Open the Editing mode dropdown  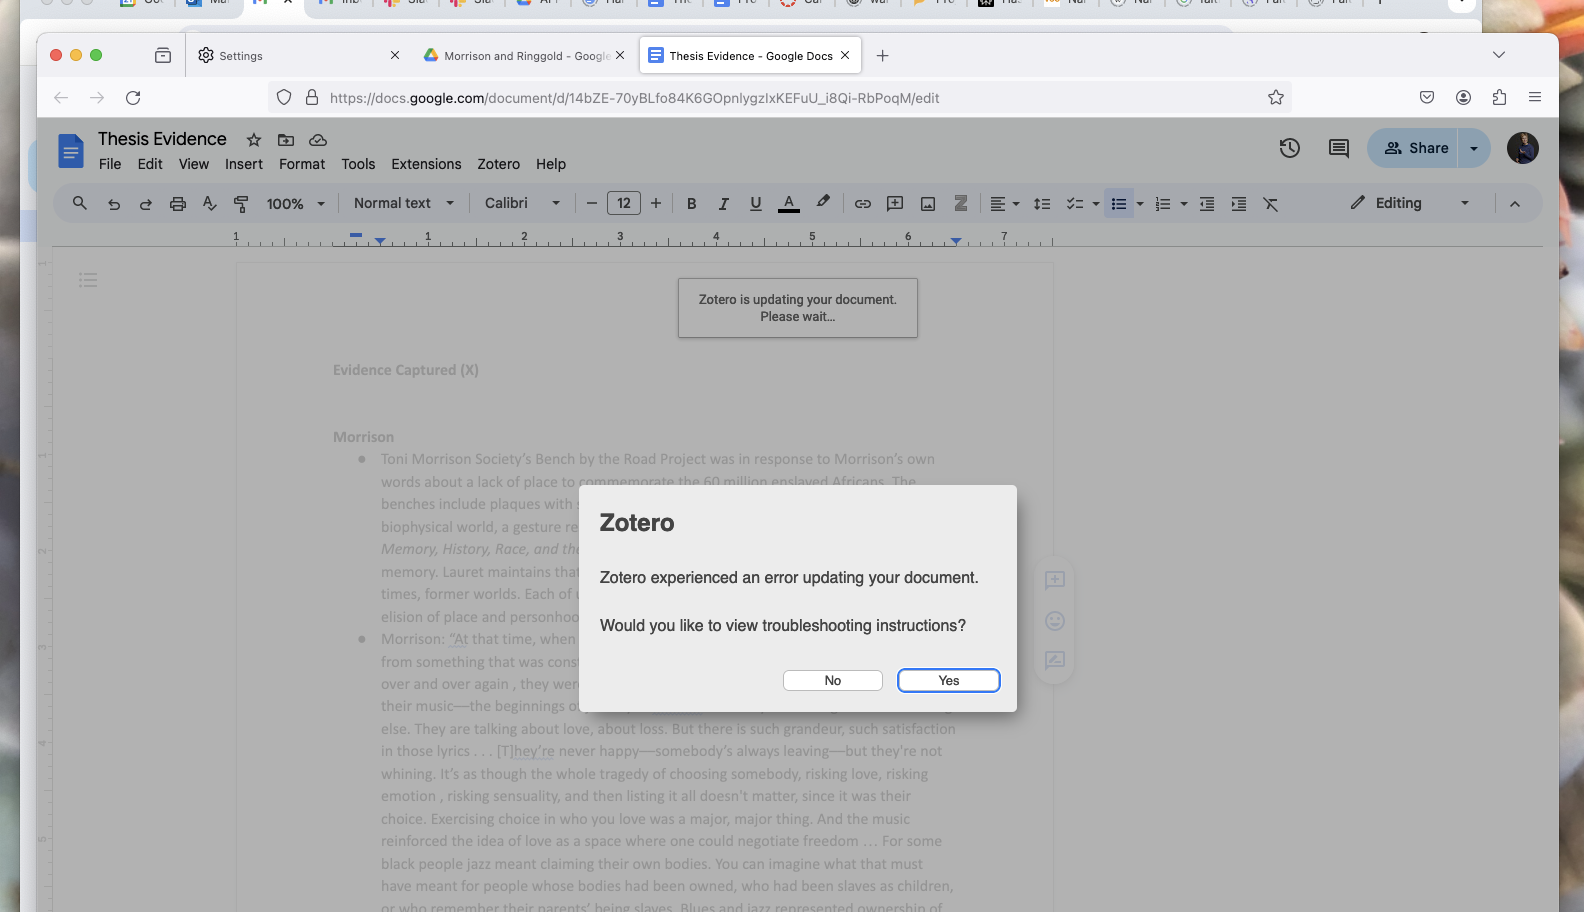click(x=1410, y=203)
